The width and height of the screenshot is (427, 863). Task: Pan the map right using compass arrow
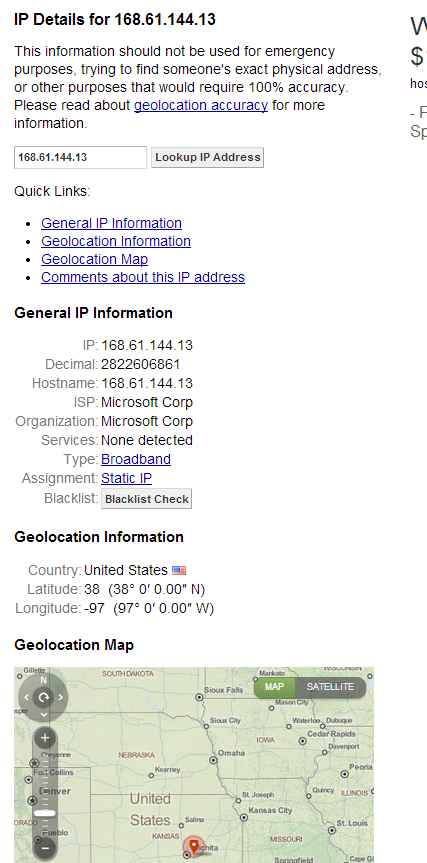click(x=61, y=697)
